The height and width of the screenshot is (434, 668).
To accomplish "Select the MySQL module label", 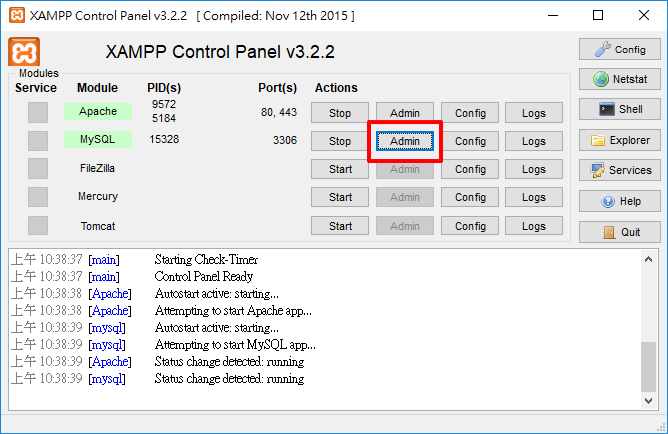I will pyautogui.click(x=98, y=139).
